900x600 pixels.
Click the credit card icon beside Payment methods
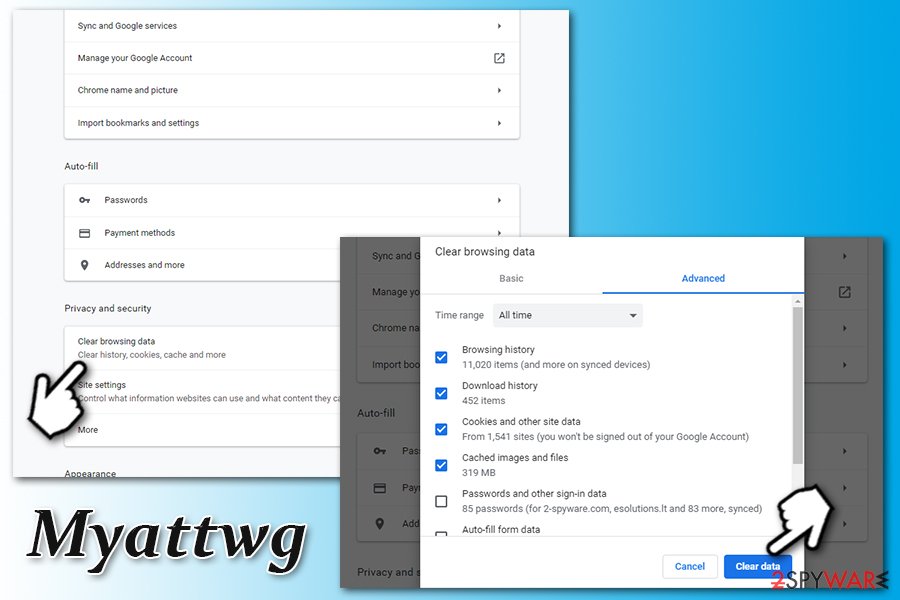click(84, 233)
